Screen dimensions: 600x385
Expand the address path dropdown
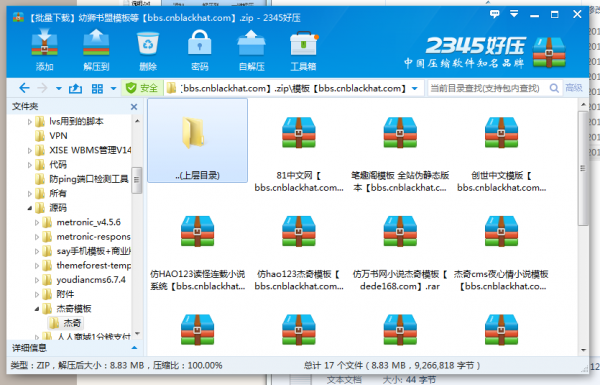(415, 89)
